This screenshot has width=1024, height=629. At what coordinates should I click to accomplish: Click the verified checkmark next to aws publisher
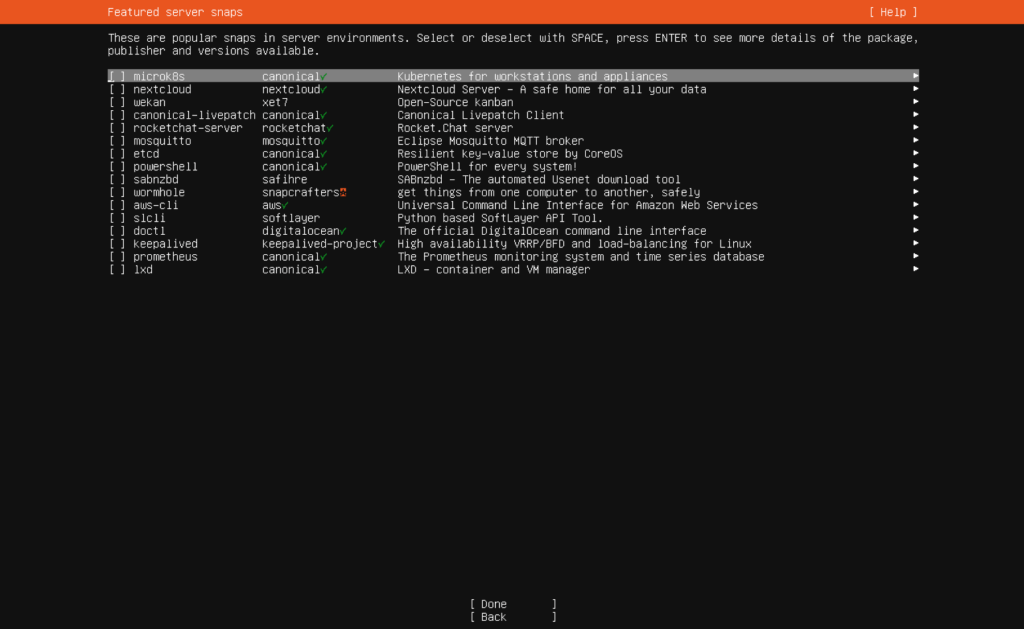(x=285, y=205)
